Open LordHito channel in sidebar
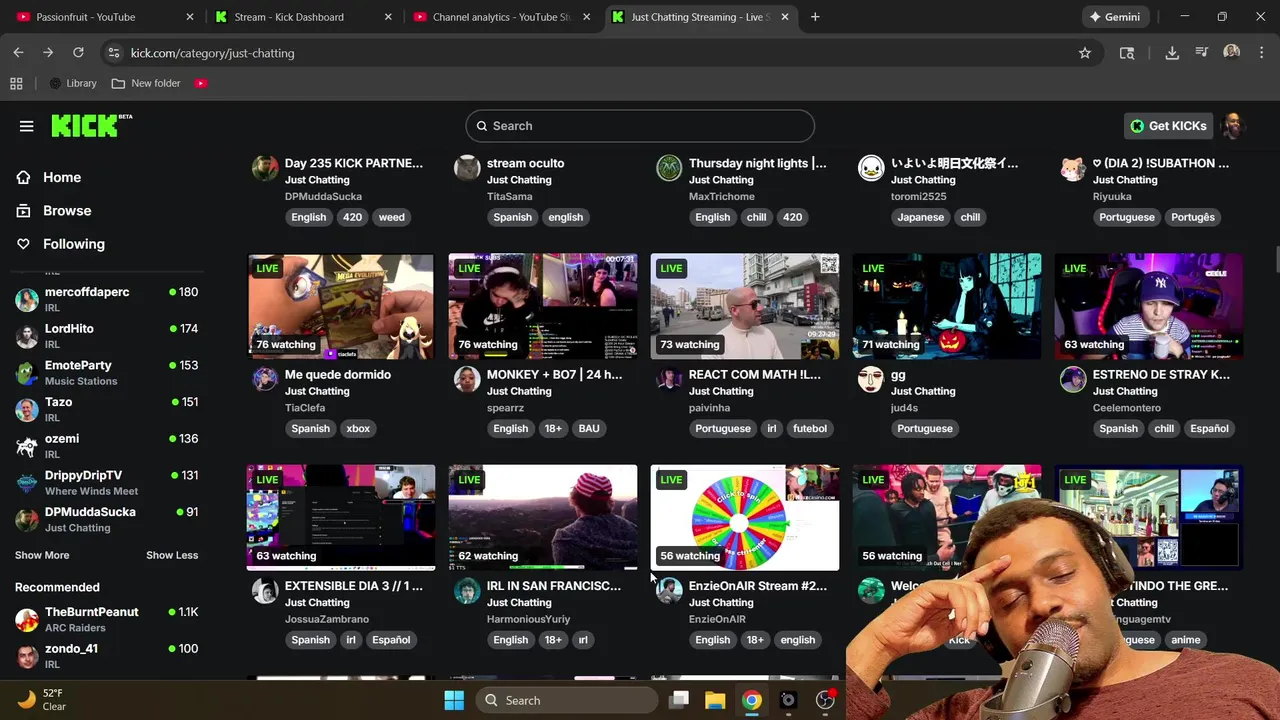The width and height of the screenshot is (1280, 720). click(x=106, y=335)
